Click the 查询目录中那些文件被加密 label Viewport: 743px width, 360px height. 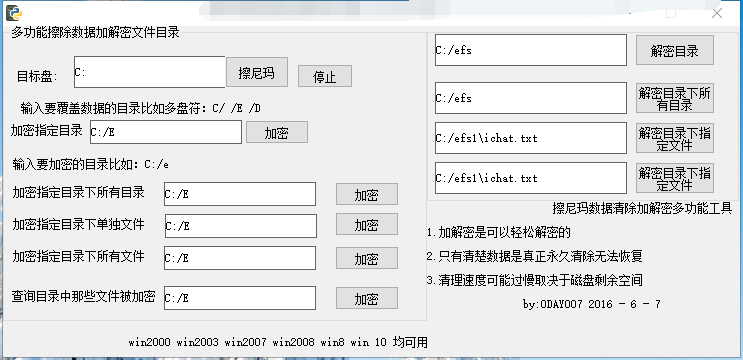pyautogui.click(x=83, y=297)
